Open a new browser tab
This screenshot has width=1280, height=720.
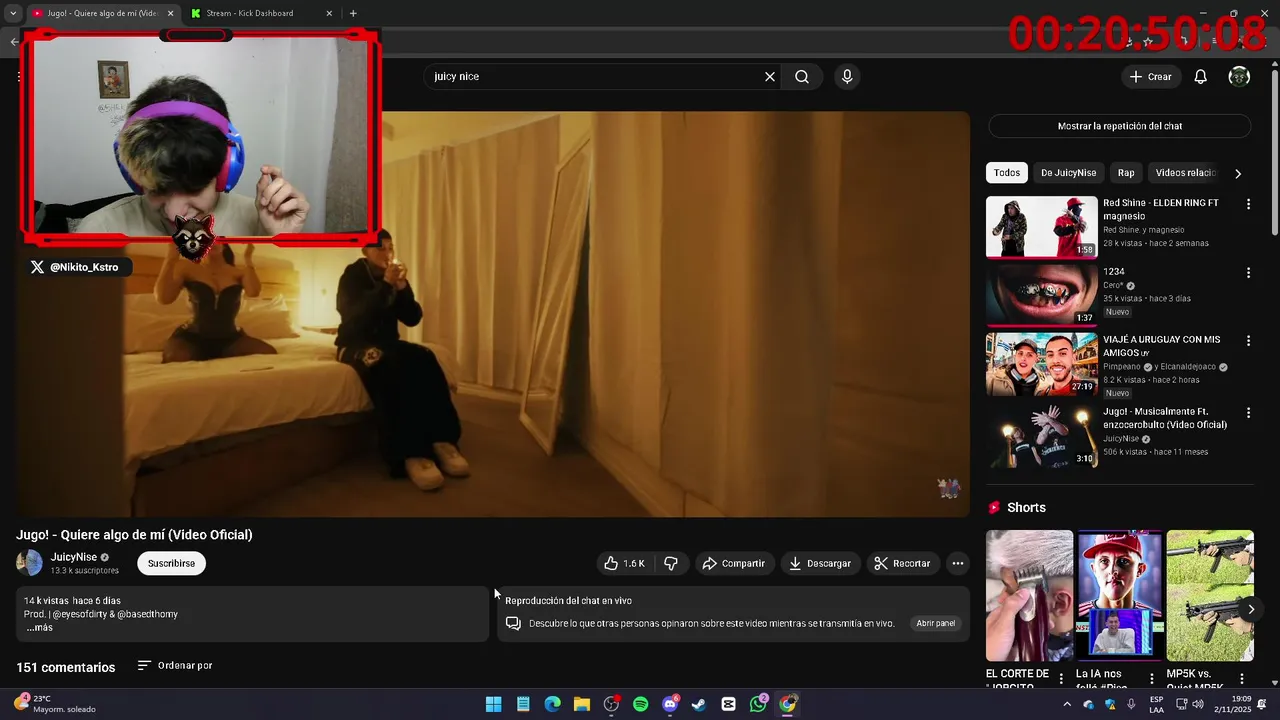pyautogui.click(x=353, y=14)
